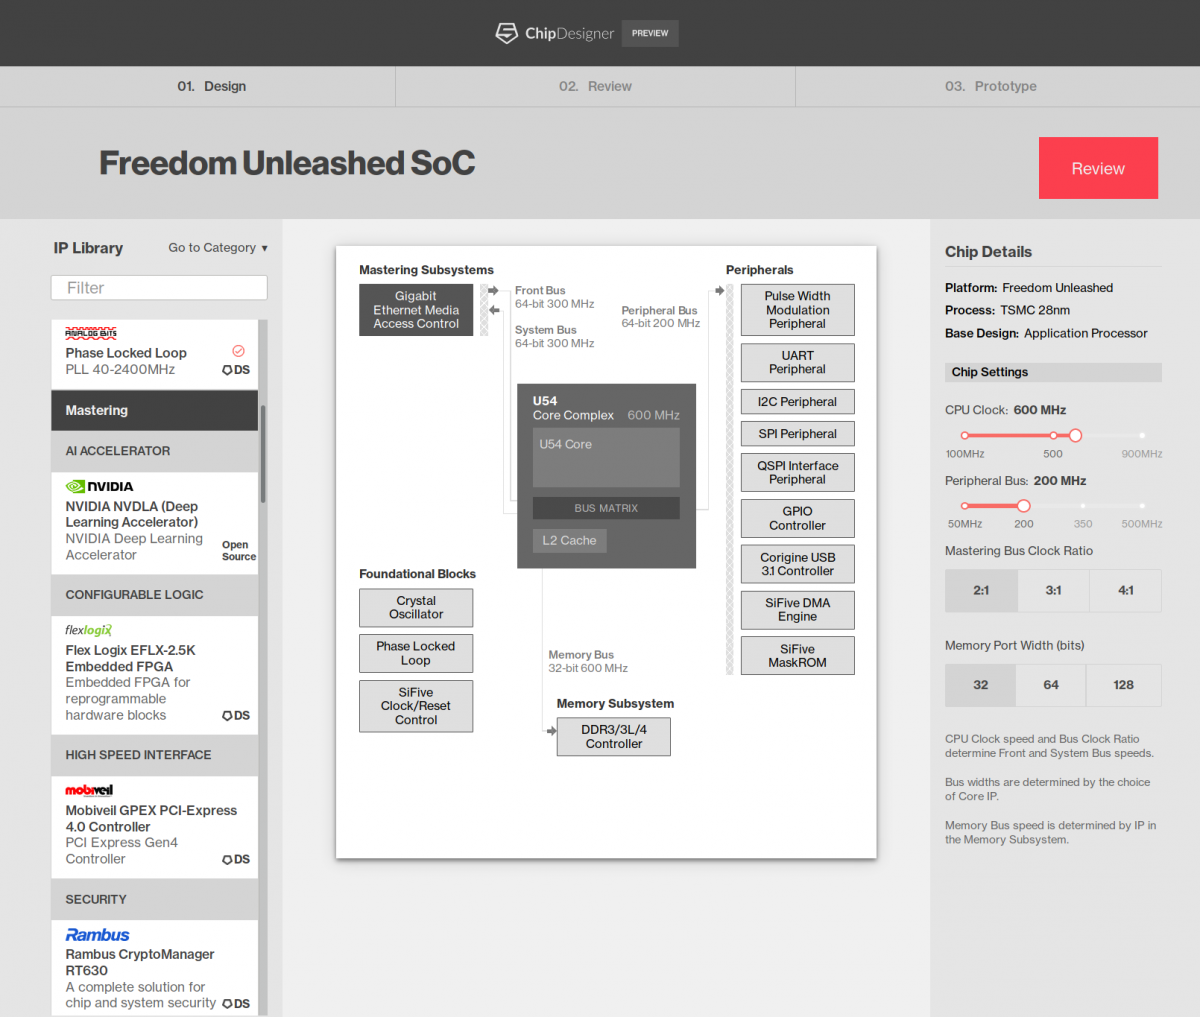Select the GPIO Controller block
Viewport: 1200px width, 1017px height.
pyautogui.click(x=798, y=518)
